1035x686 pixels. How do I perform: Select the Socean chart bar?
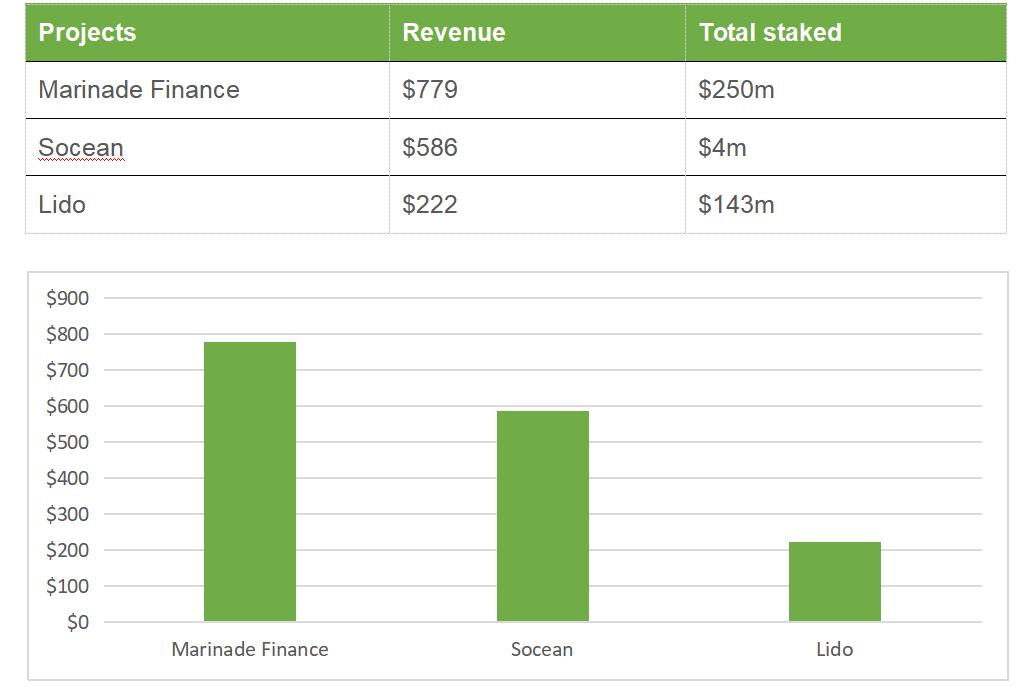click(x=543, y=516)
